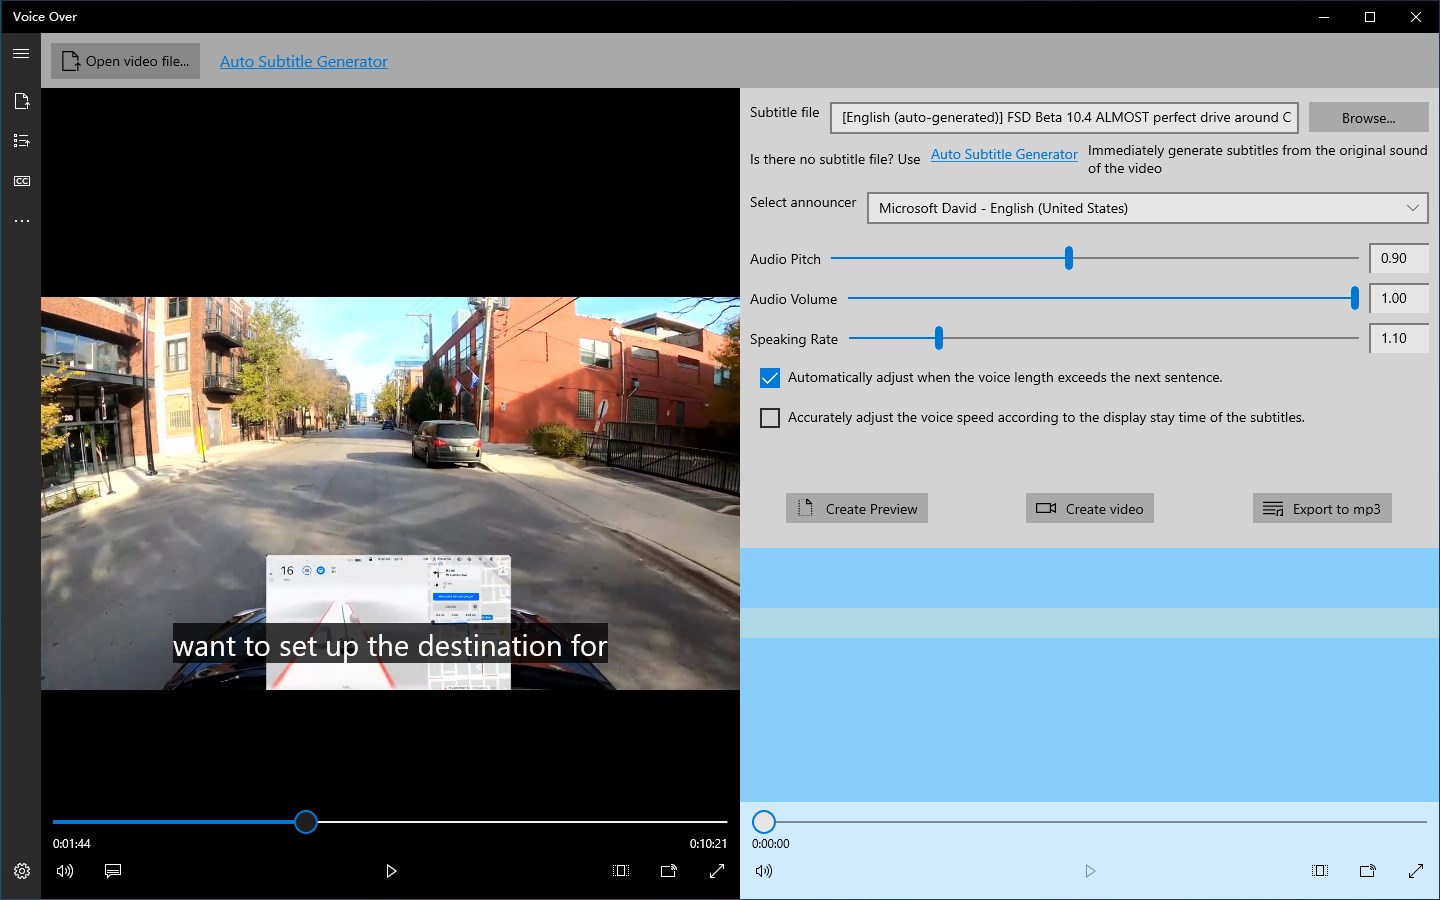
Task: Play the left video
Action: [391, 871]
